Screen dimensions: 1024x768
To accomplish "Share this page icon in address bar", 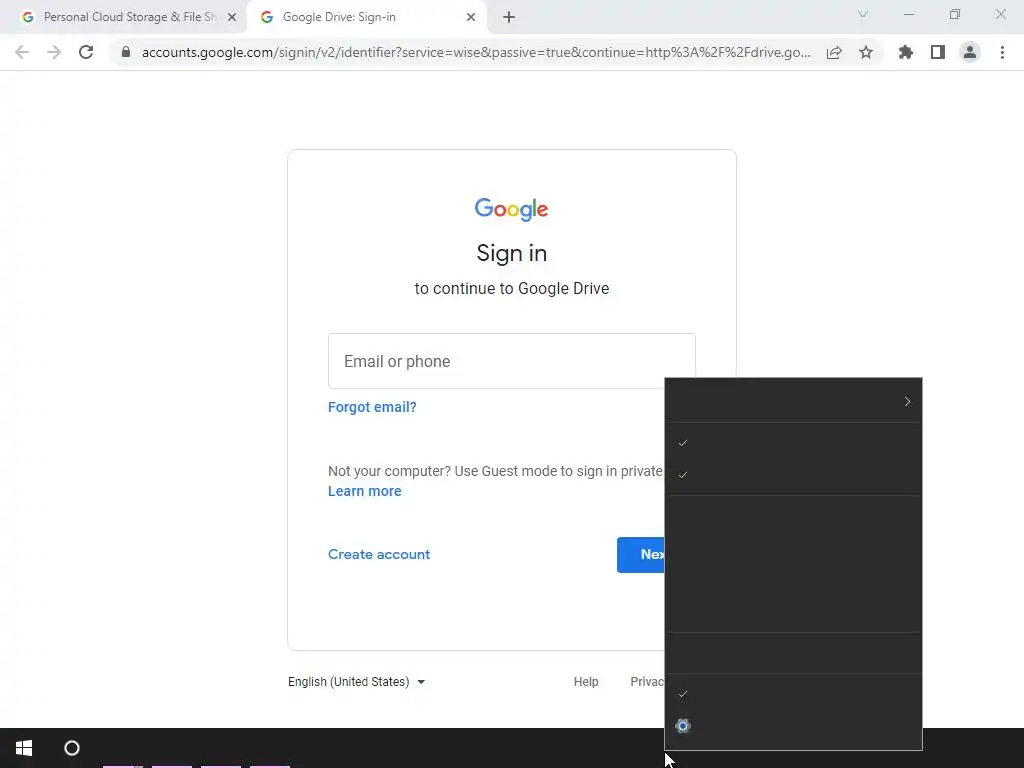I will tap(834, 52).
